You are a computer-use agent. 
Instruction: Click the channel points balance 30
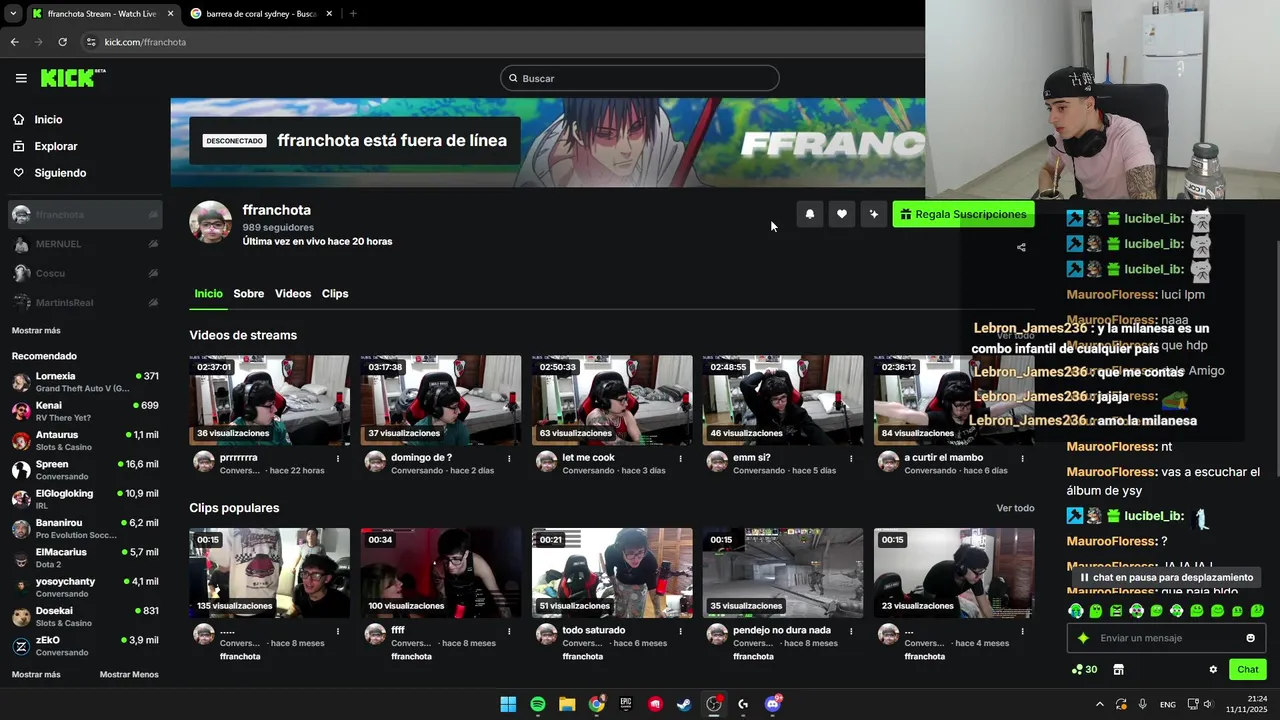1084,670
